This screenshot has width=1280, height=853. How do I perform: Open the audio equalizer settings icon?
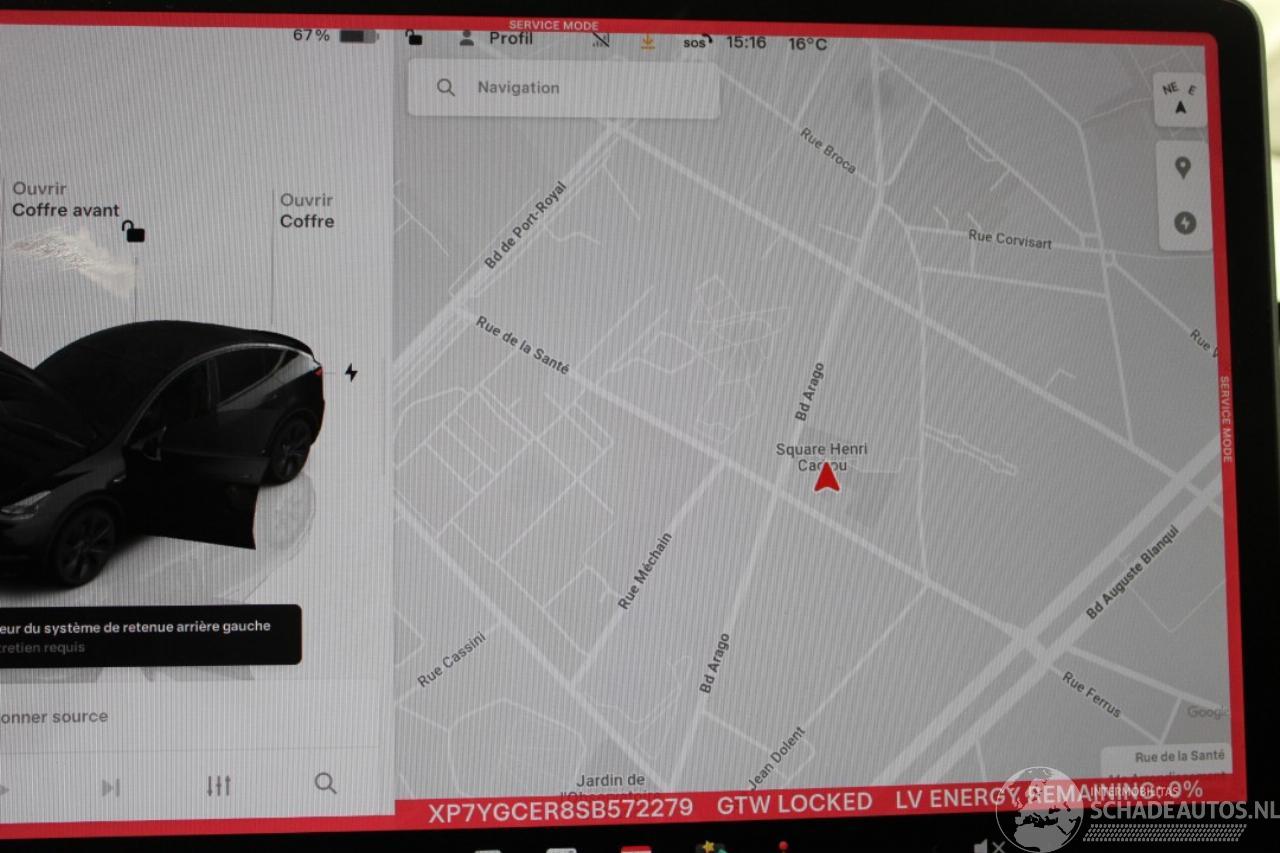(x=219, y=786)
